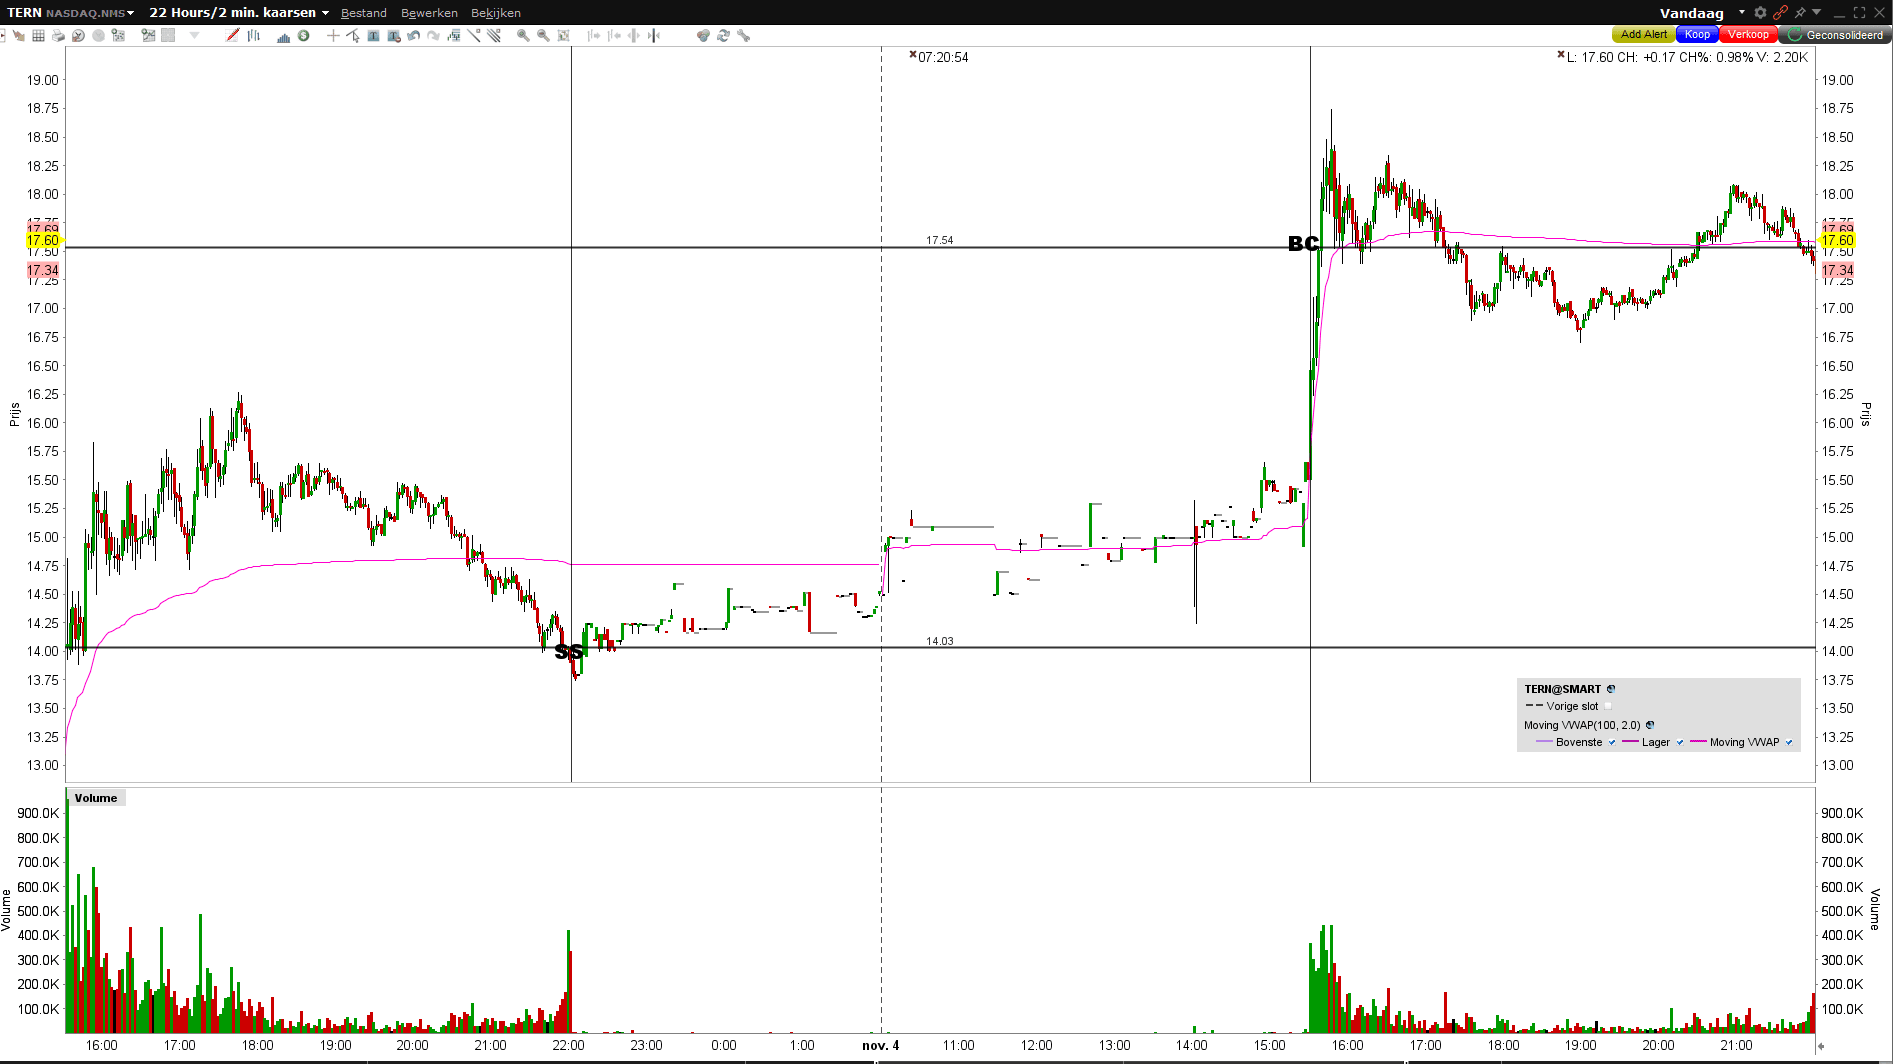Click the undo arrow icon
Image resolution: width=1893 pixels, height=1064 pixels.
414,36
